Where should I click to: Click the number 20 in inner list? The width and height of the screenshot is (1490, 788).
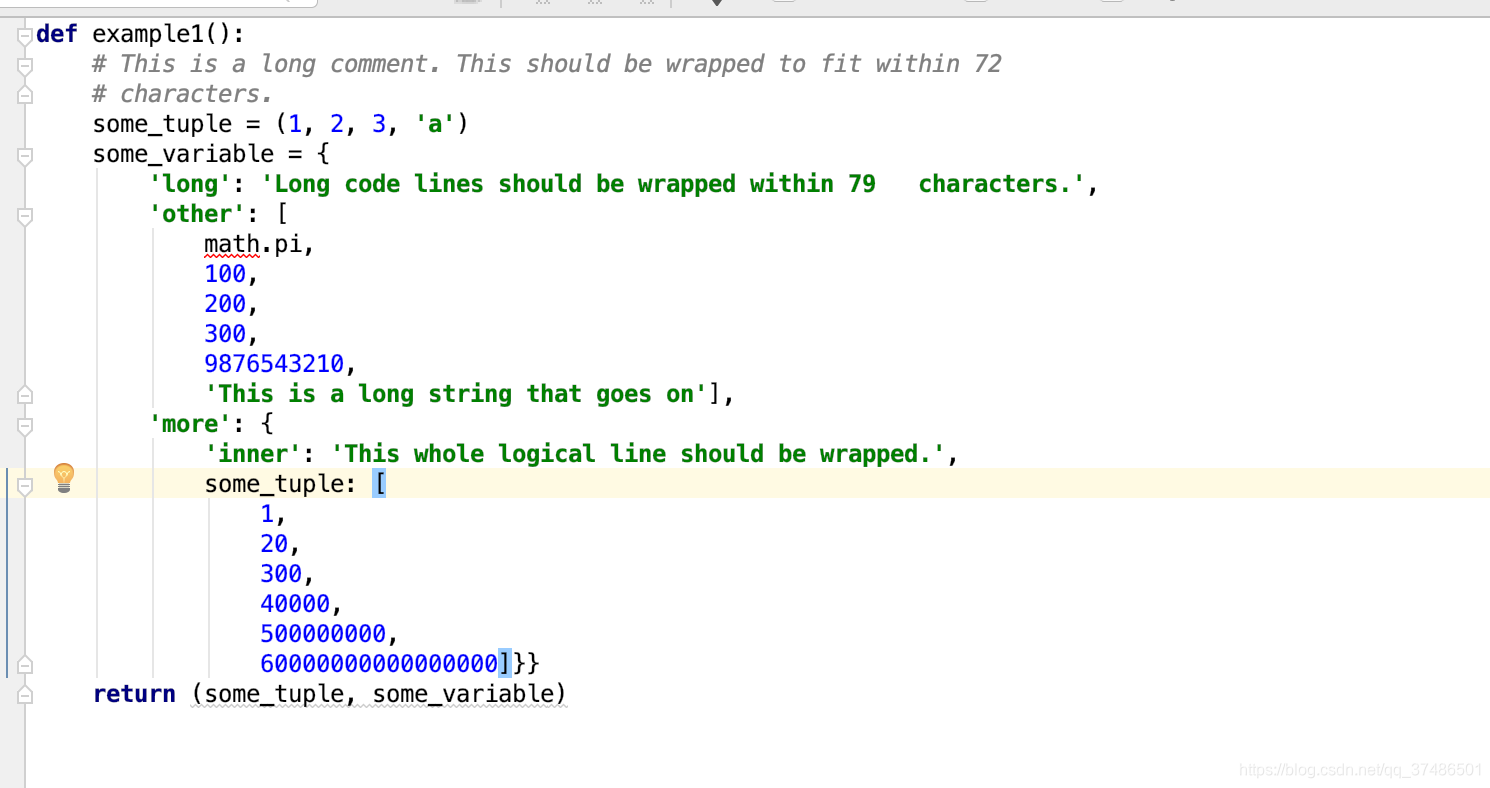[x=274, y=544]
